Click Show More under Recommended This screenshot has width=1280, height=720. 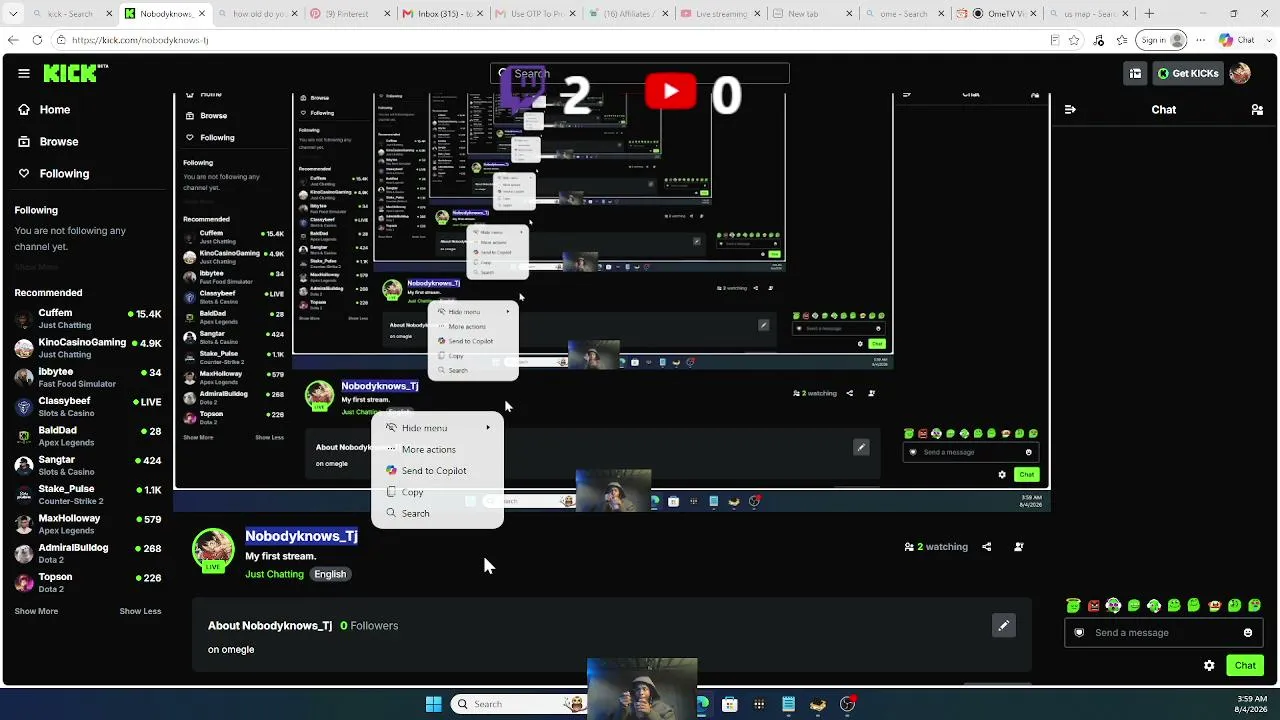pyautogui.click(x=36, y=611)
